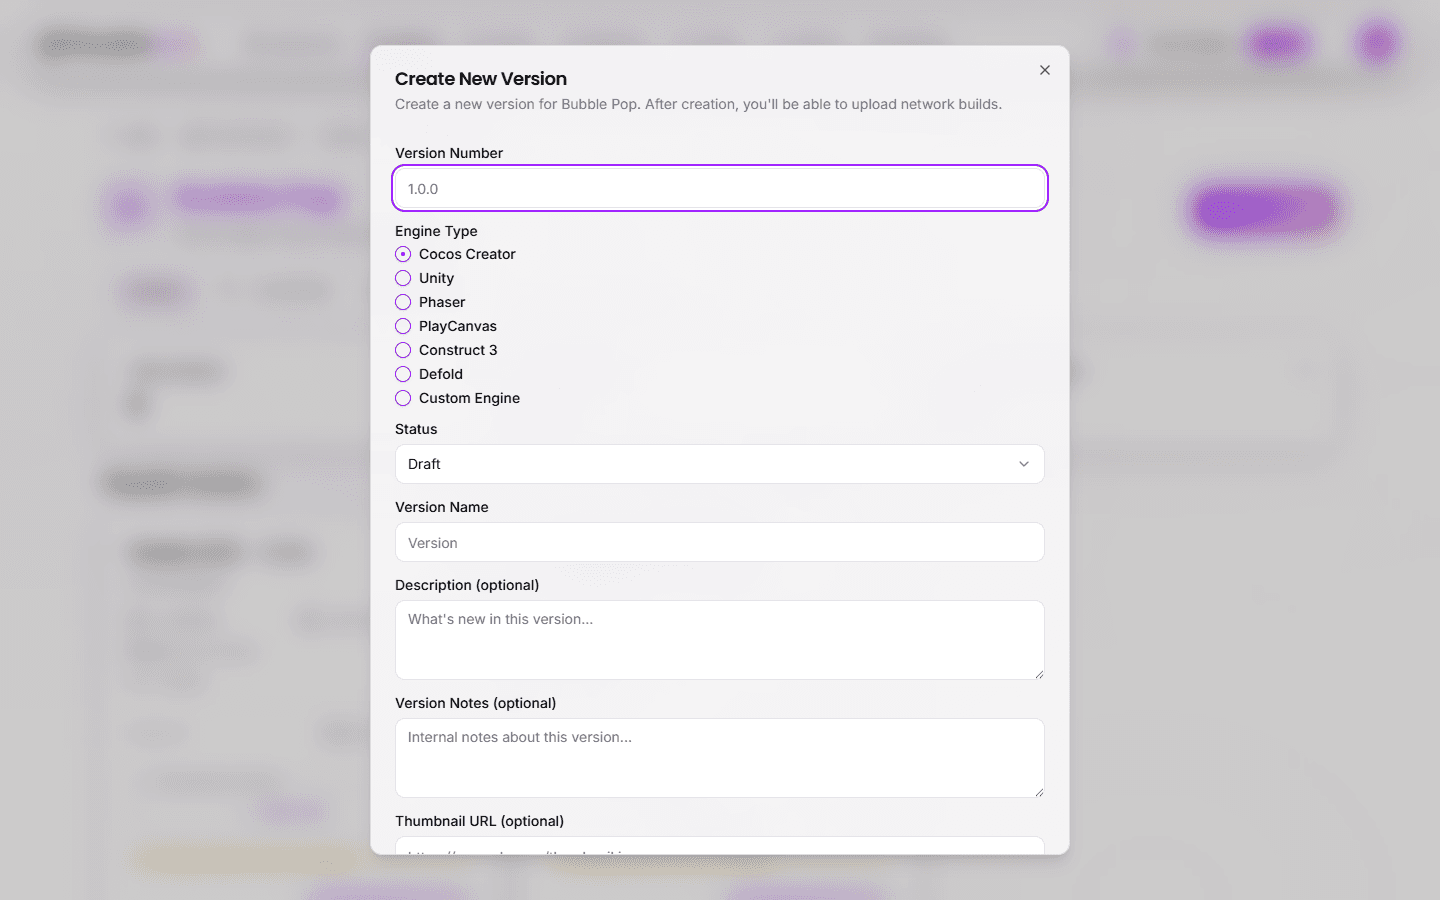The width and height of the screenshot is (1440, 900).
Task: Click the purple avatar in the top-right corner
Action: (x=1377, y=43)
